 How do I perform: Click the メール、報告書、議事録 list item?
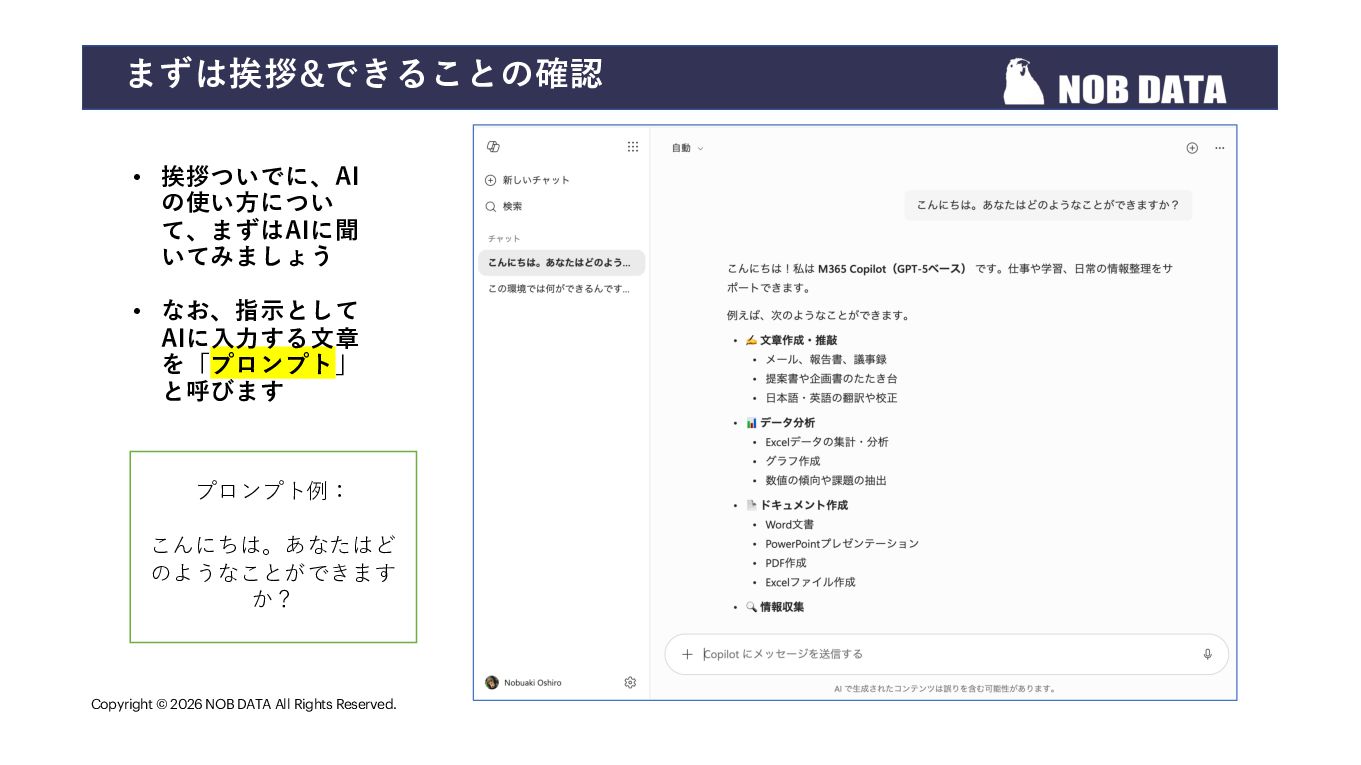pyautogui.click(x=826, y=359)
